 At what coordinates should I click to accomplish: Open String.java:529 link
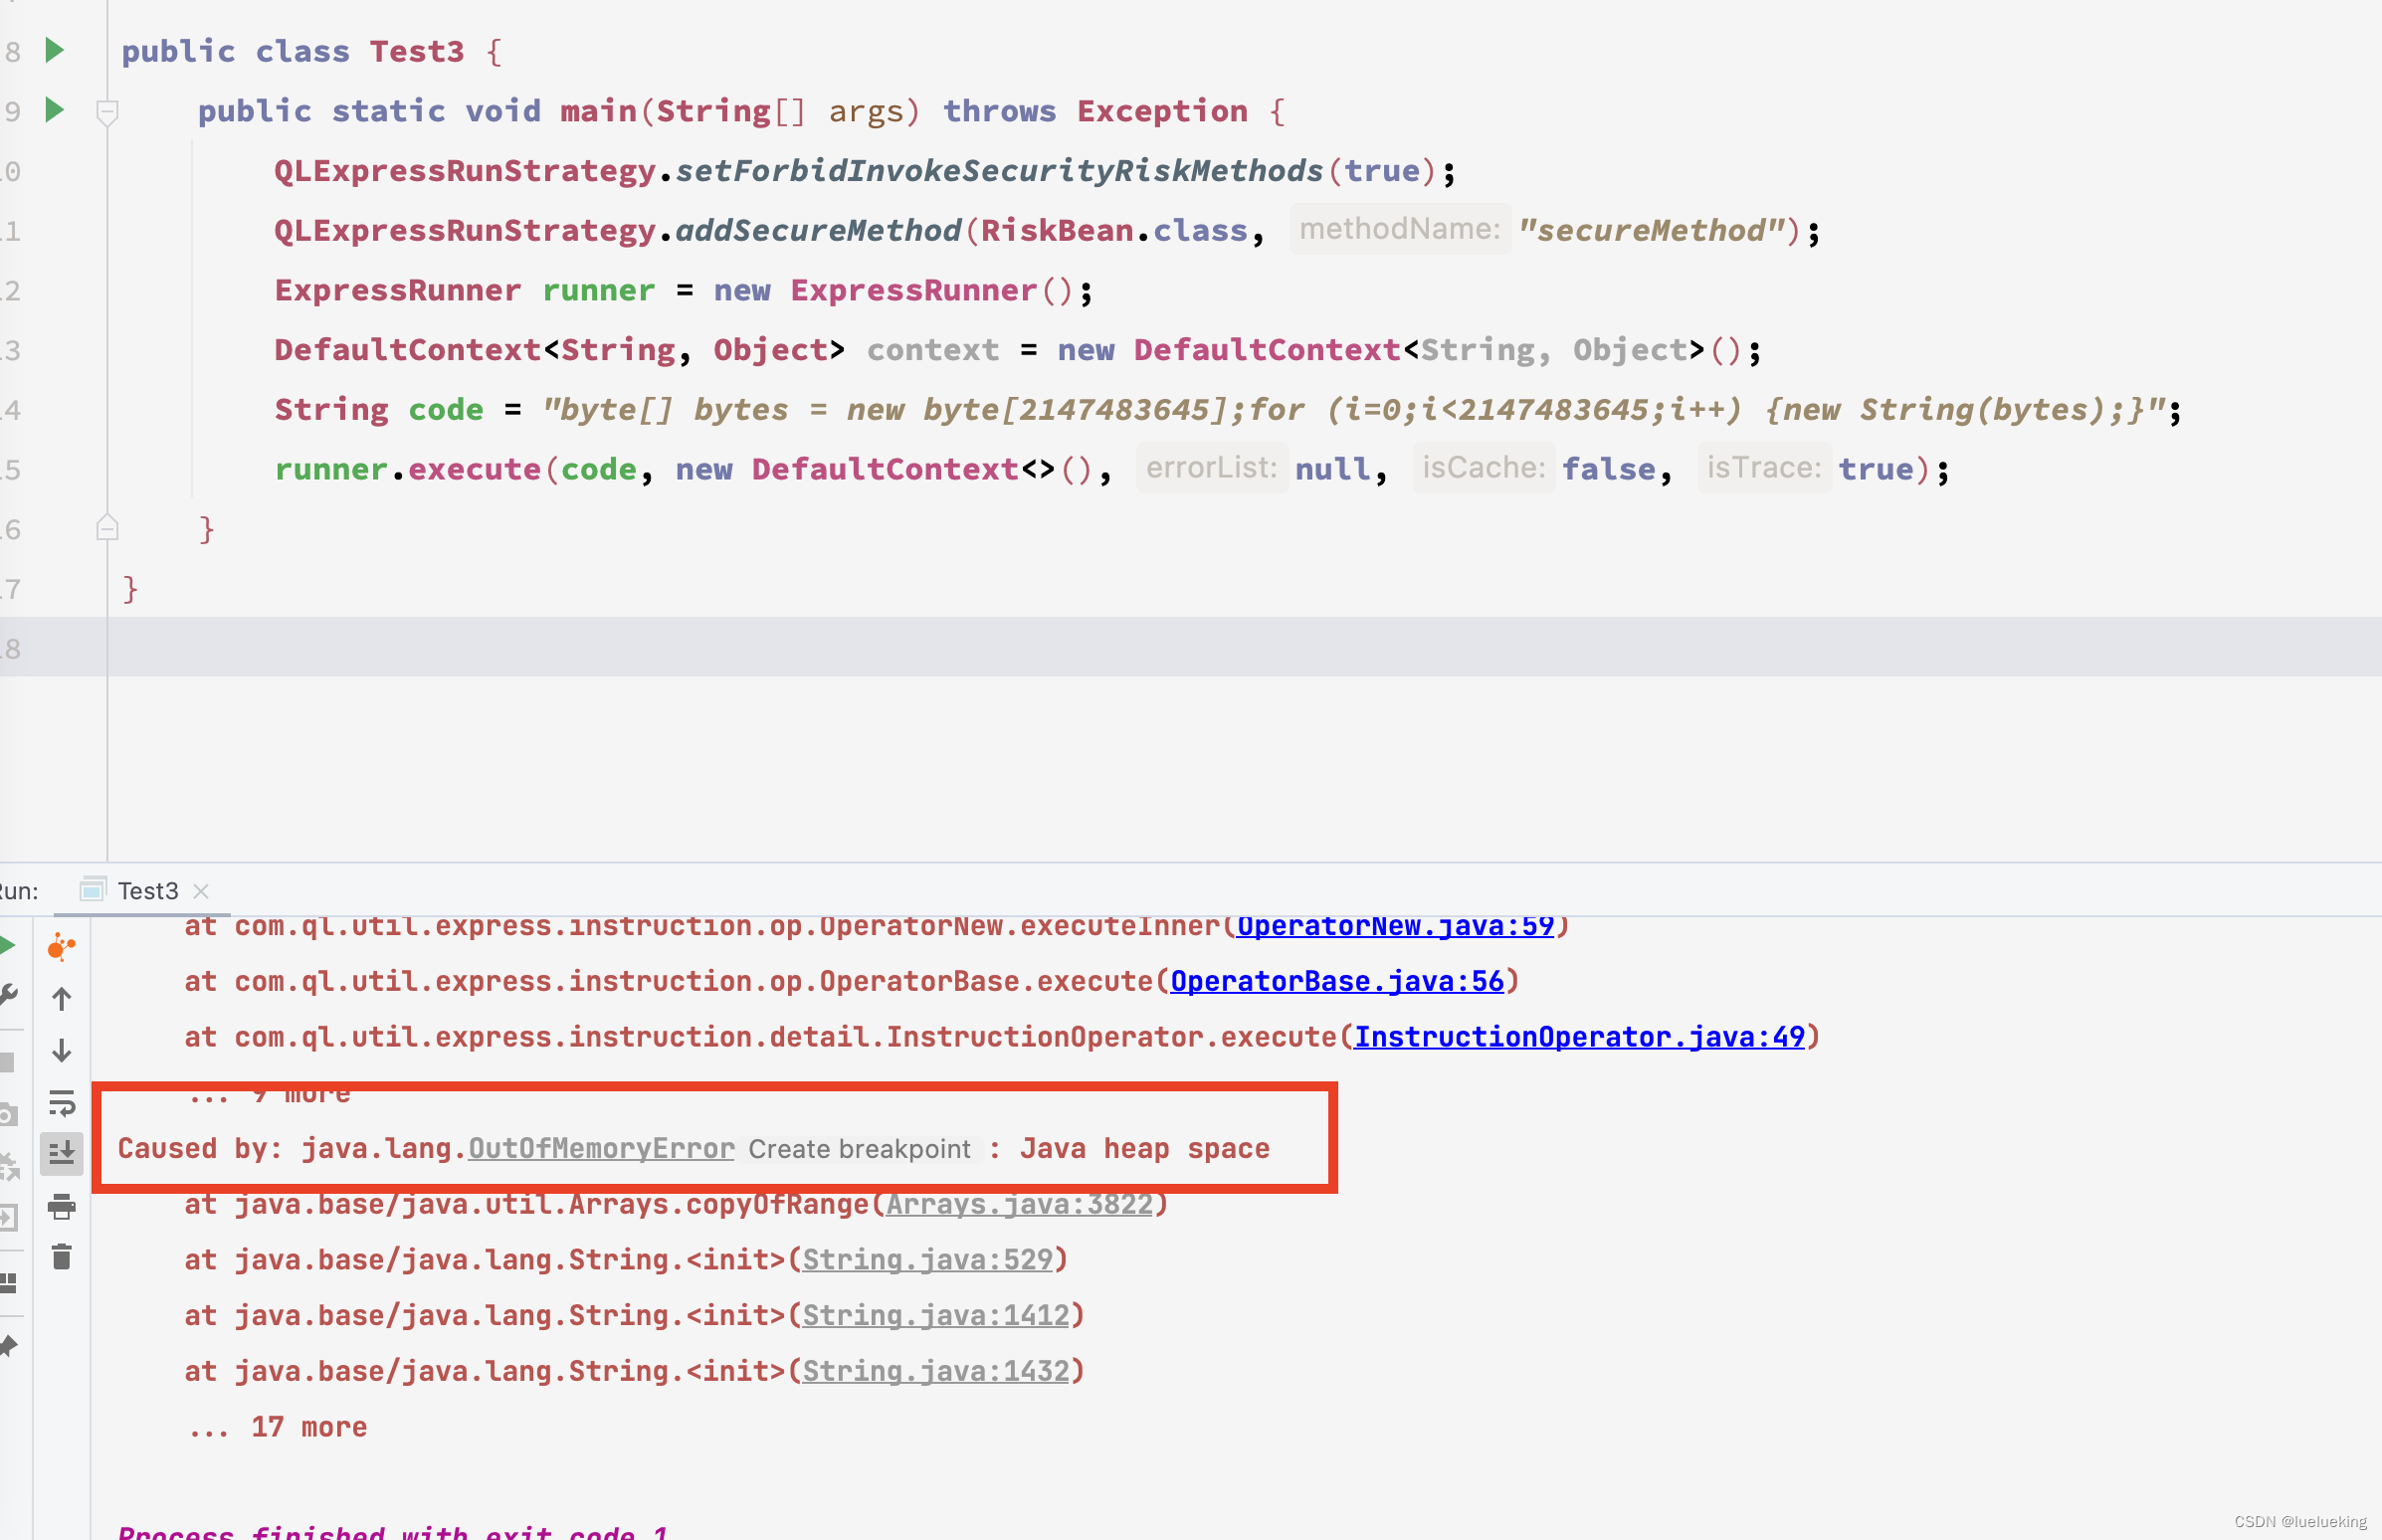927,1259
